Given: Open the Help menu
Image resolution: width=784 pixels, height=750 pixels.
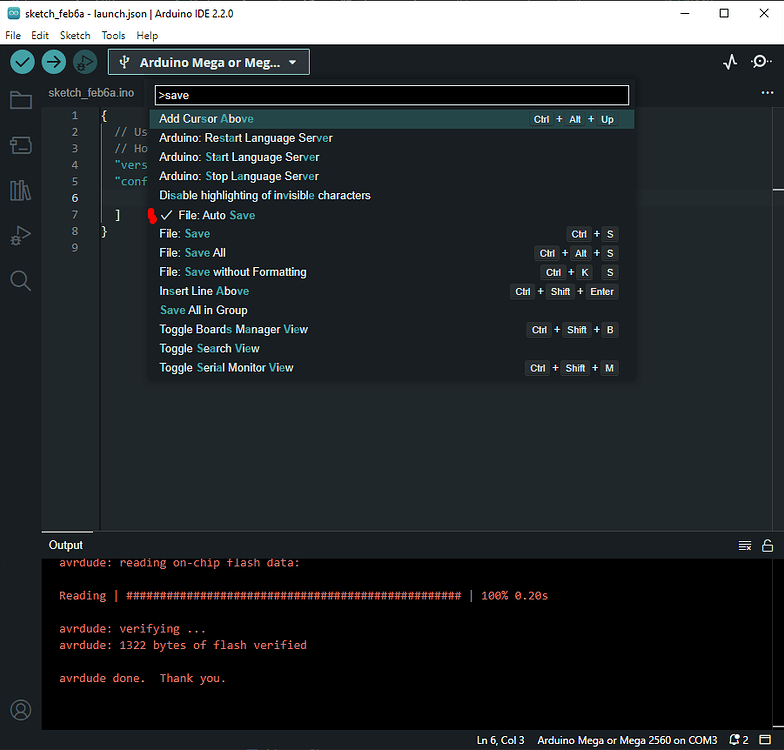Looking at the screenshot, I should (x=147, y=36).
